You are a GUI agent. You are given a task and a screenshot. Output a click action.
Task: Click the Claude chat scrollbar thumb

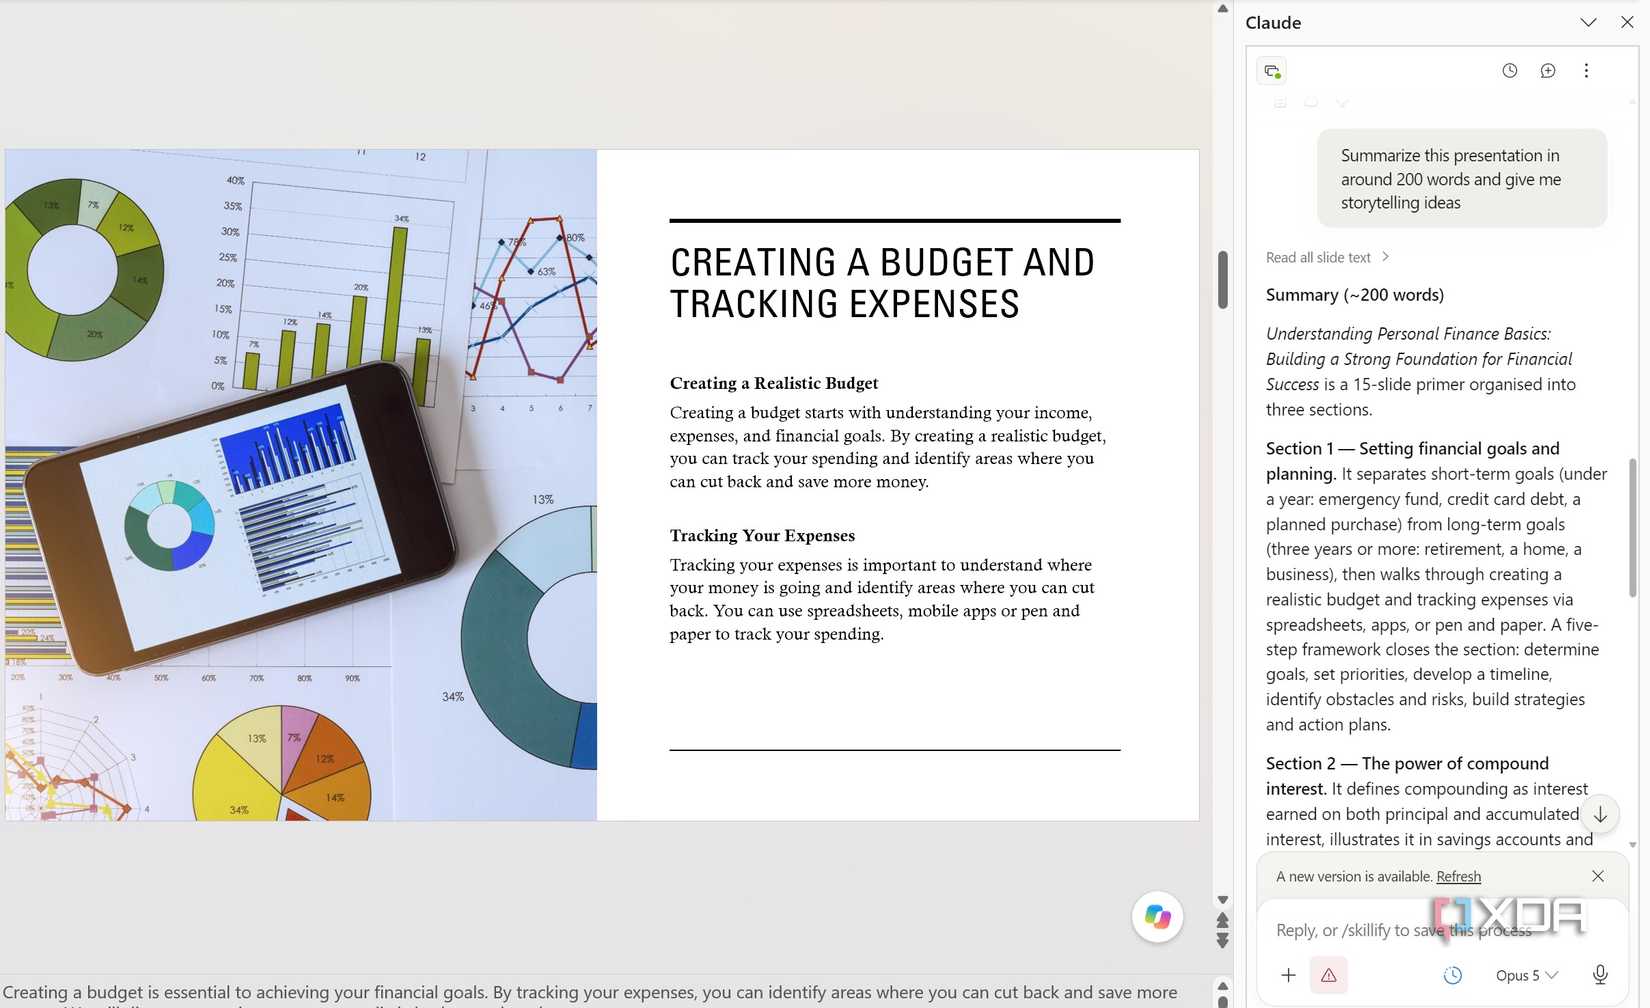(x=1633, y=528)
